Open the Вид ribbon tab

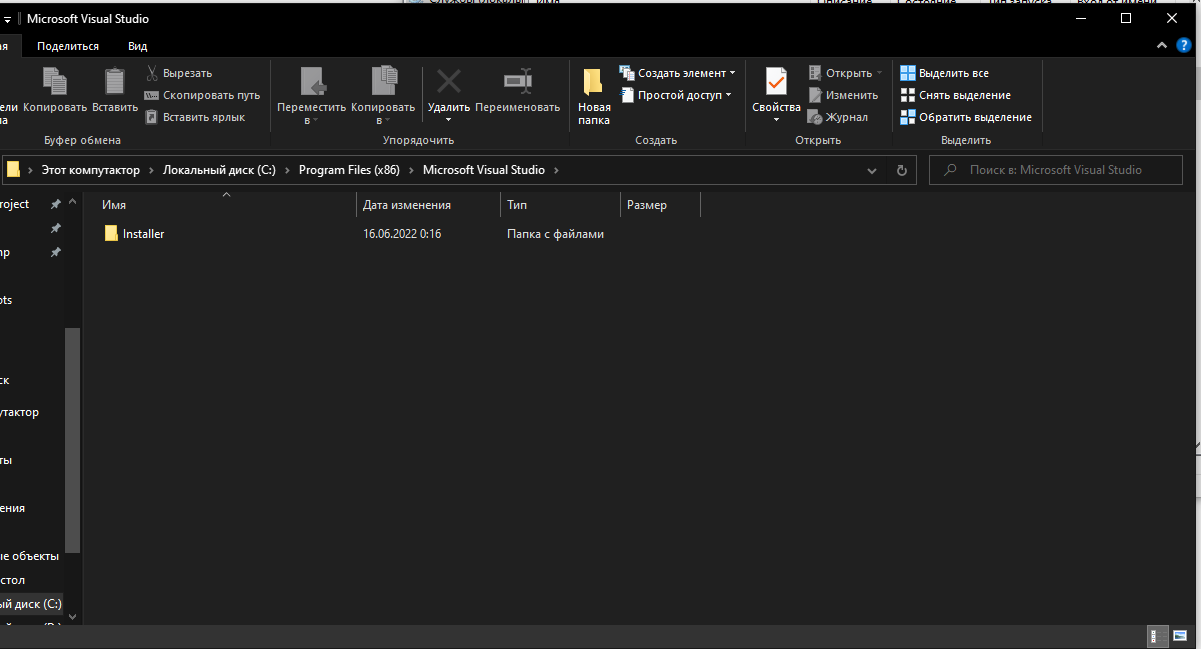point(138,46)
